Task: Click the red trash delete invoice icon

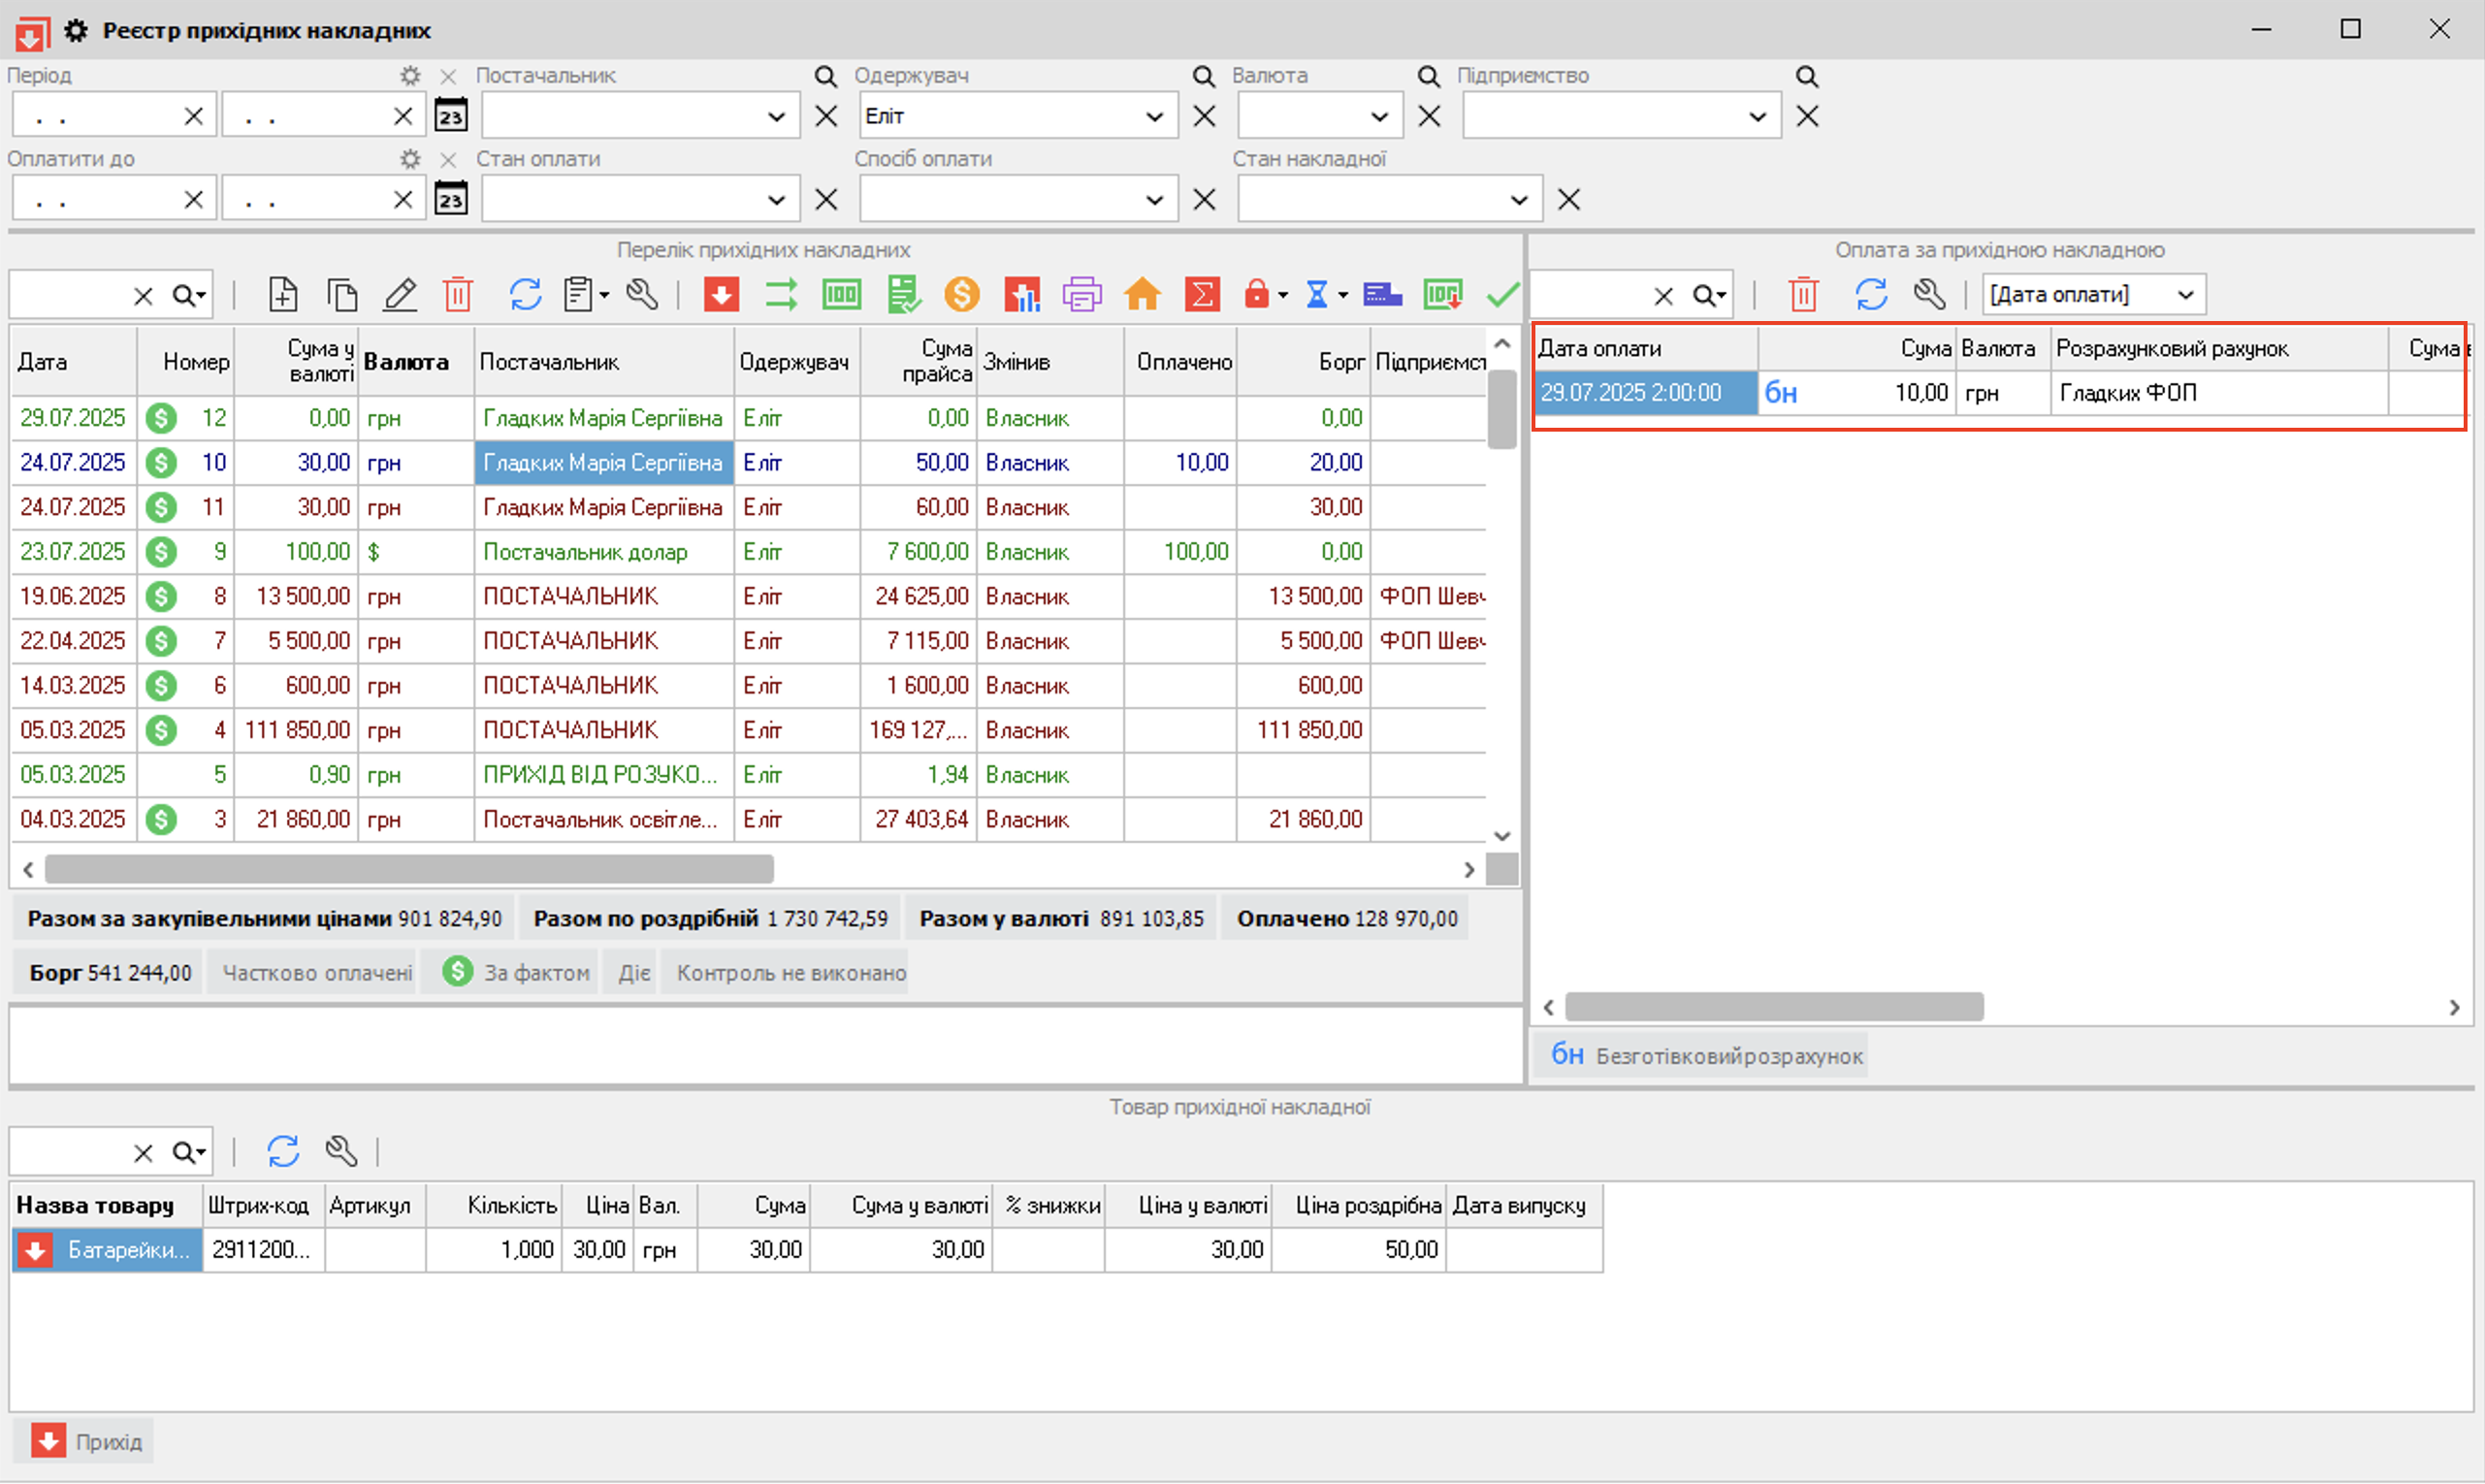Action: pyautogui.click(x=458, y=295)
